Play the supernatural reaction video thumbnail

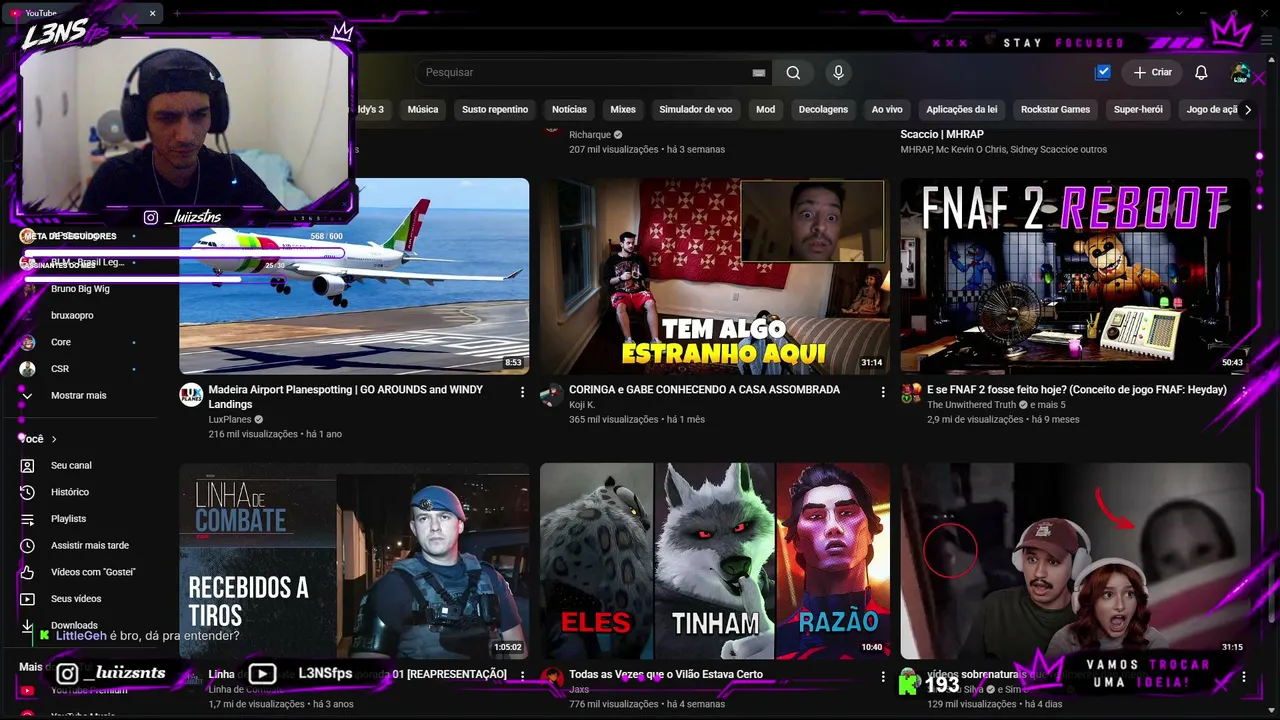coord(1075,560)
